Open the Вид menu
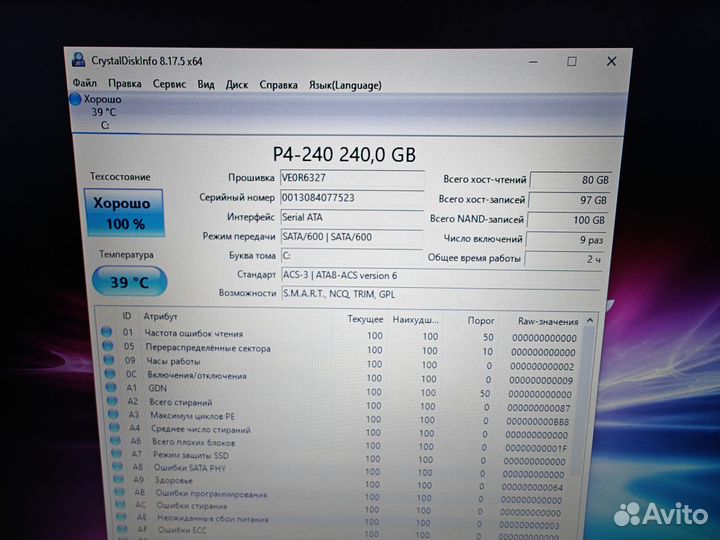 [x=206, y=84]
